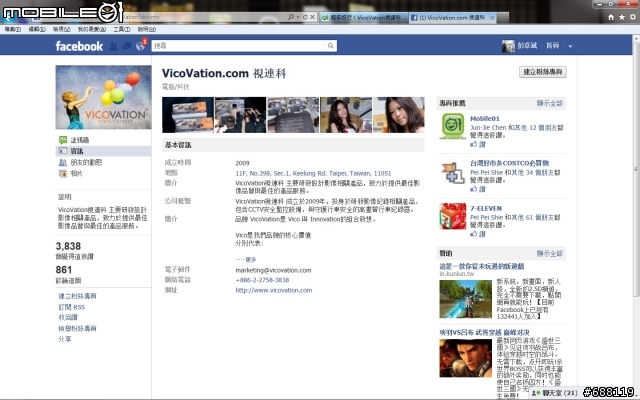Screen dimensions: 640x400
Task: Click the Mobile01 green page icon
Action: 453,126
